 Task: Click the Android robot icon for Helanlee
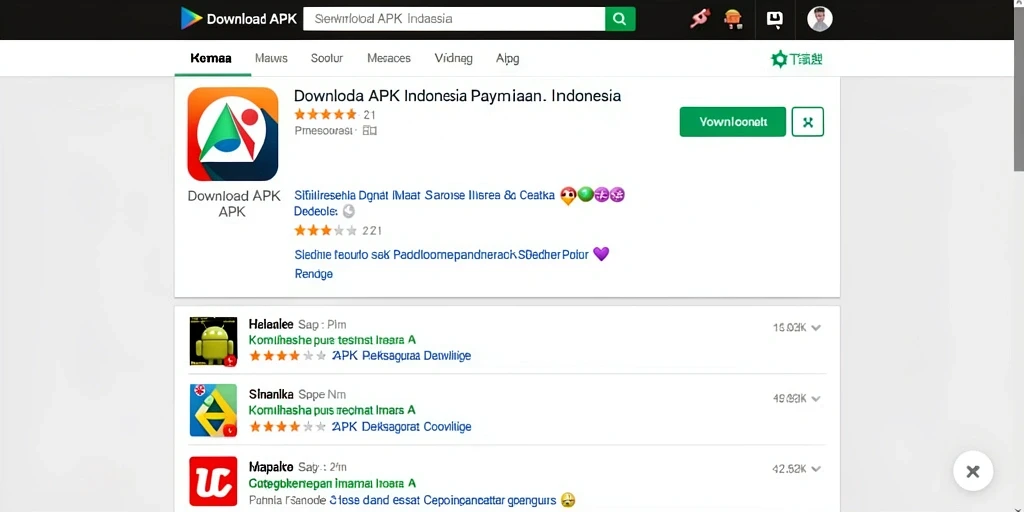213,341
